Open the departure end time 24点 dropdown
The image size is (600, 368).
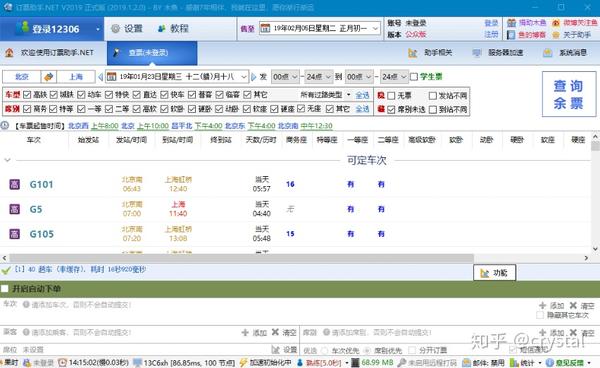pos(318,77)
